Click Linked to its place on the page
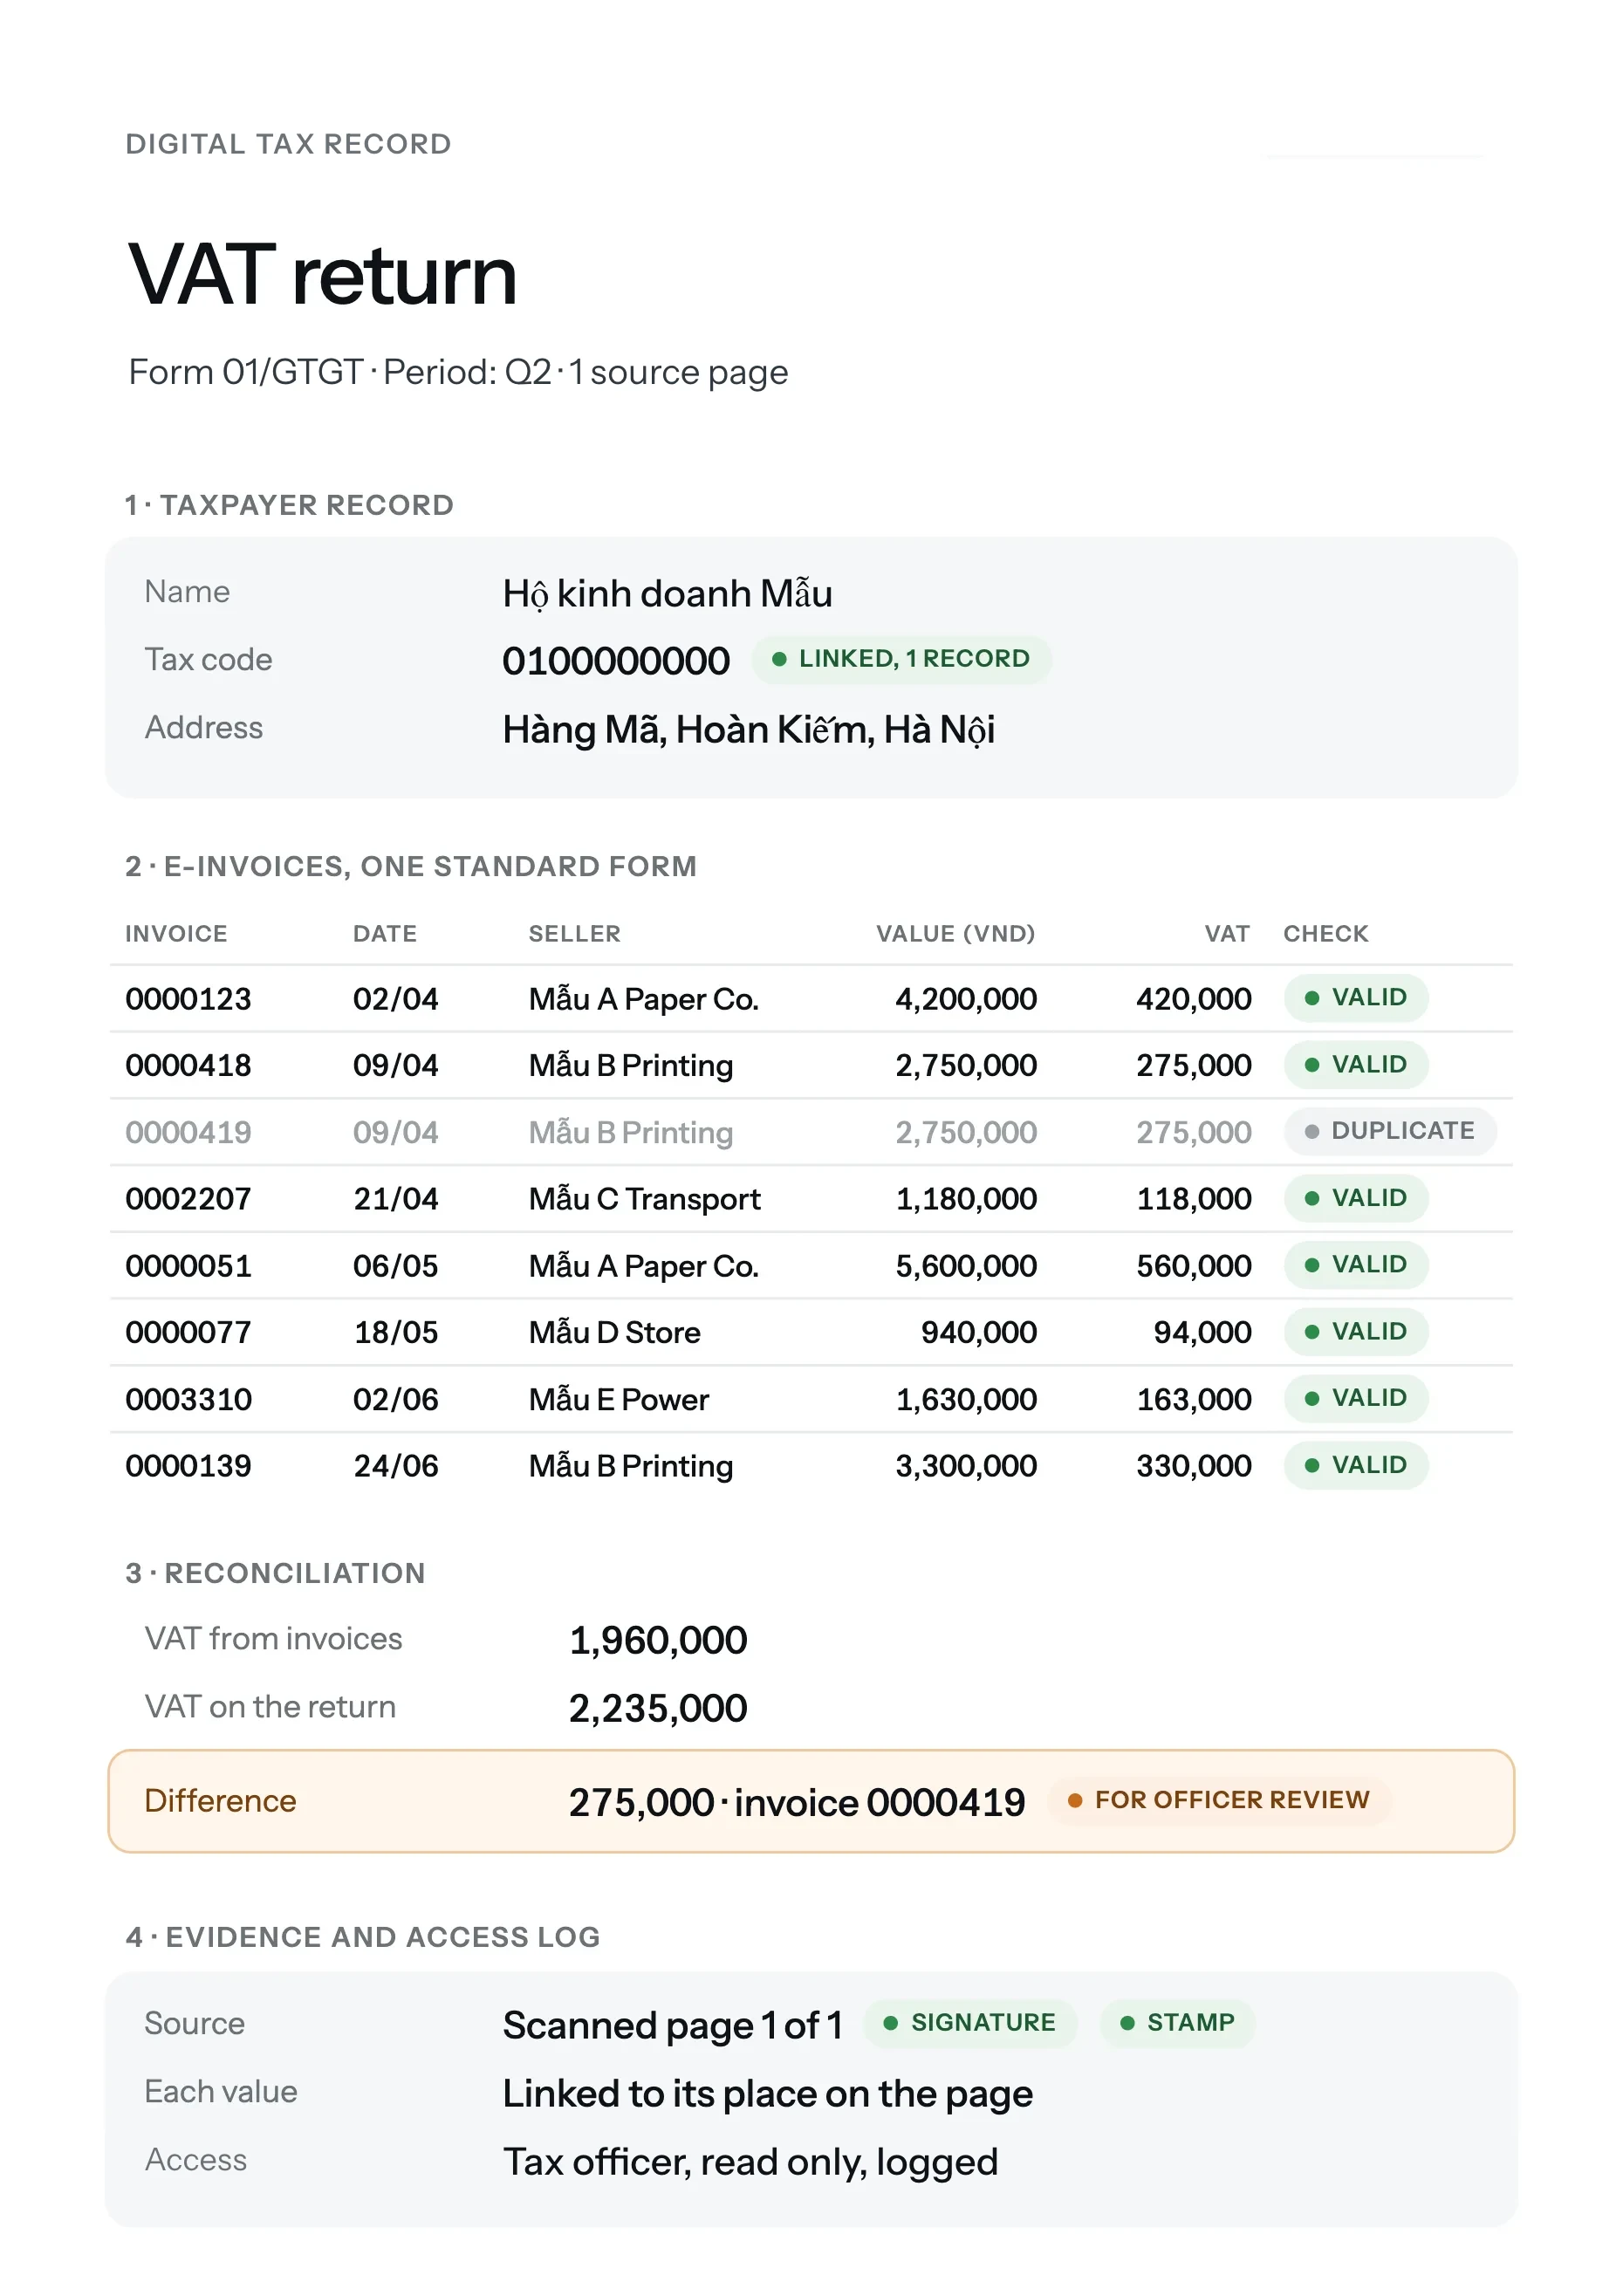The image size is (1623, 2296). 767,2094
